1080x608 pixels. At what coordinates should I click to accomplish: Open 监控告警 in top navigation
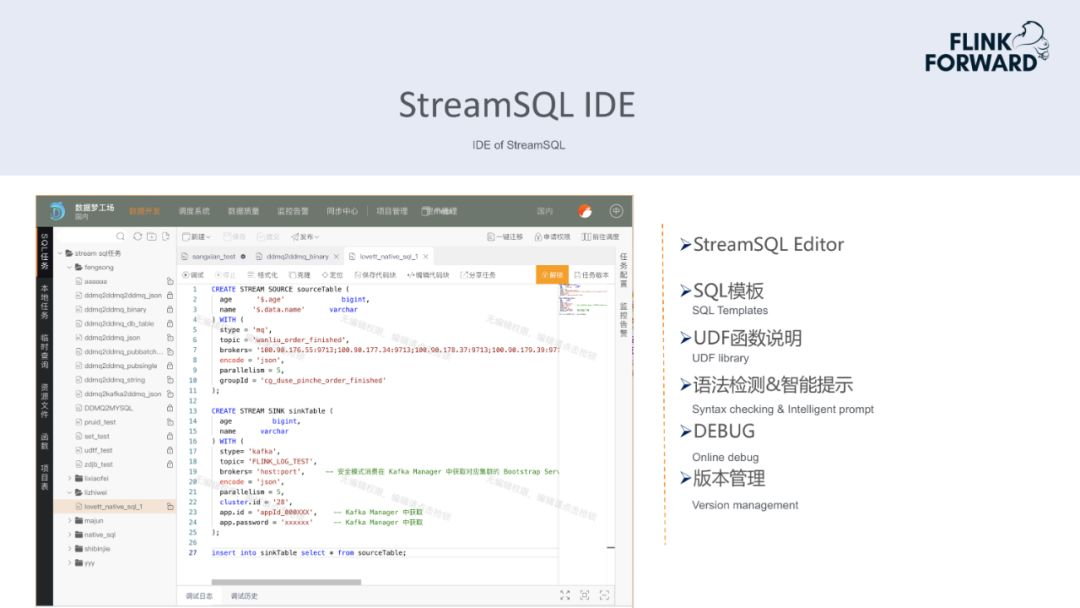click(x=293, y=211)
